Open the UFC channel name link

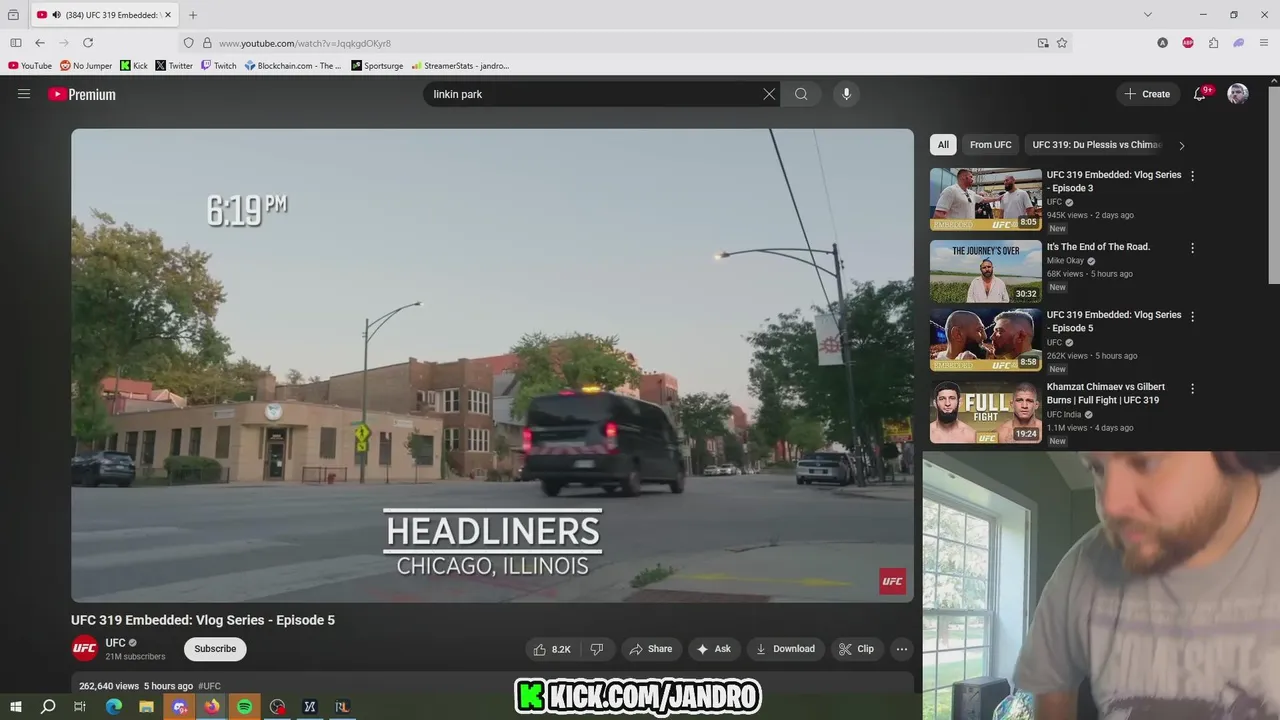coord(116,643)
